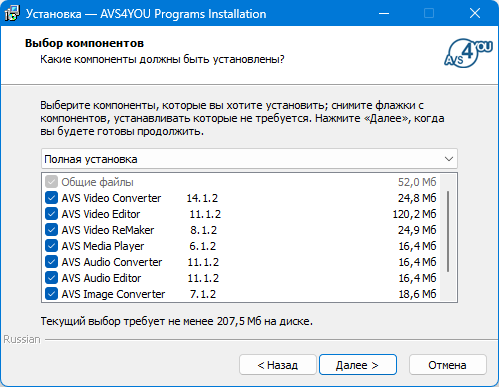Click the Далее next button
The width and height of the screenshot is (499, 387).
click(x=358, y=365)
